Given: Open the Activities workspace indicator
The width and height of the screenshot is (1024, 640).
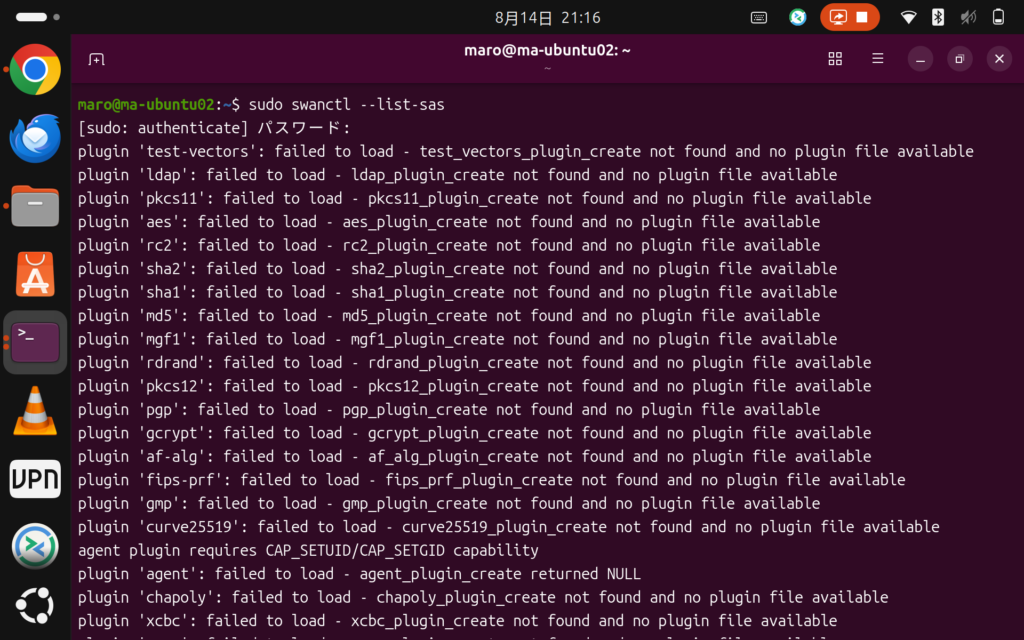Looking at the screenshot, I should (38, 17).
